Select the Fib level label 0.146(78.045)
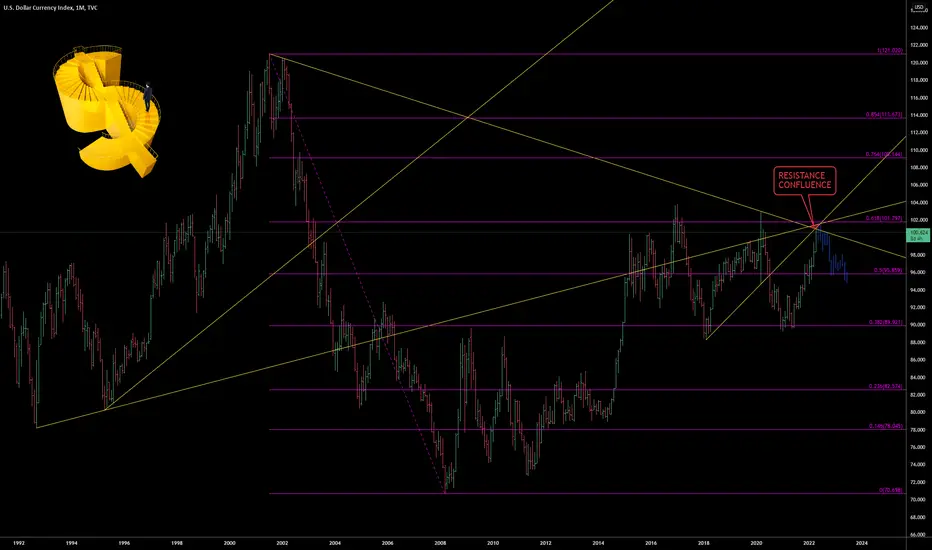 pos(886,426)
